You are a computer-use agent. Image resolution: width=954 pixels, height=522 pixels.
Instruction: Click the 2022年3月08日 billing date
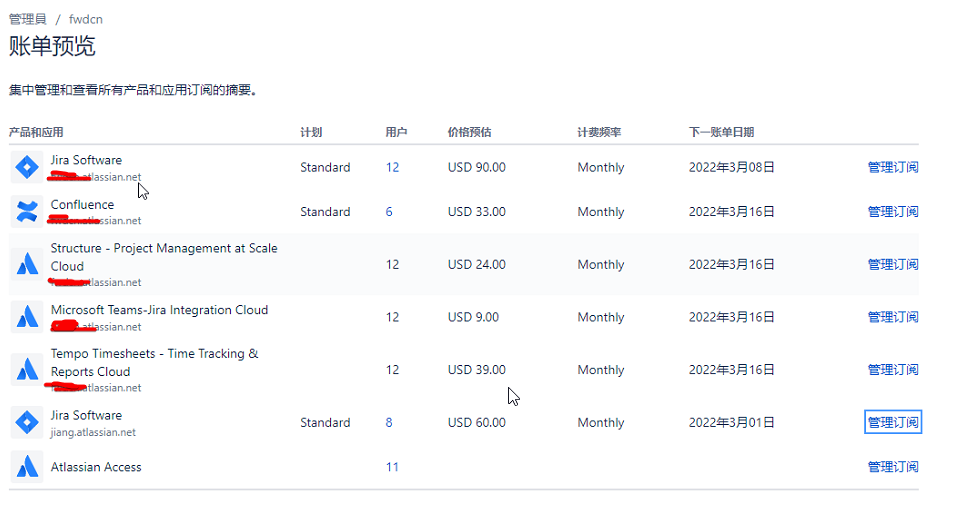731,167
